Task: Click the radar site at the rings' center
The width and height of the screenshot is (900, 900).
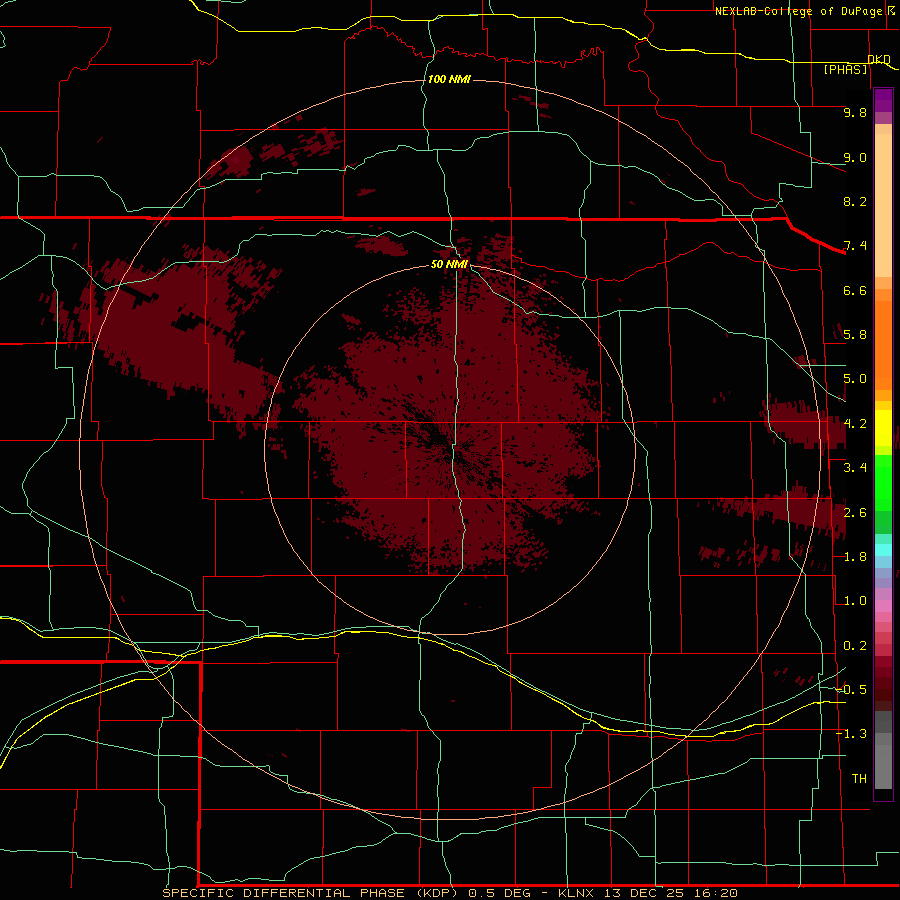Action: (x=450, y=449)
